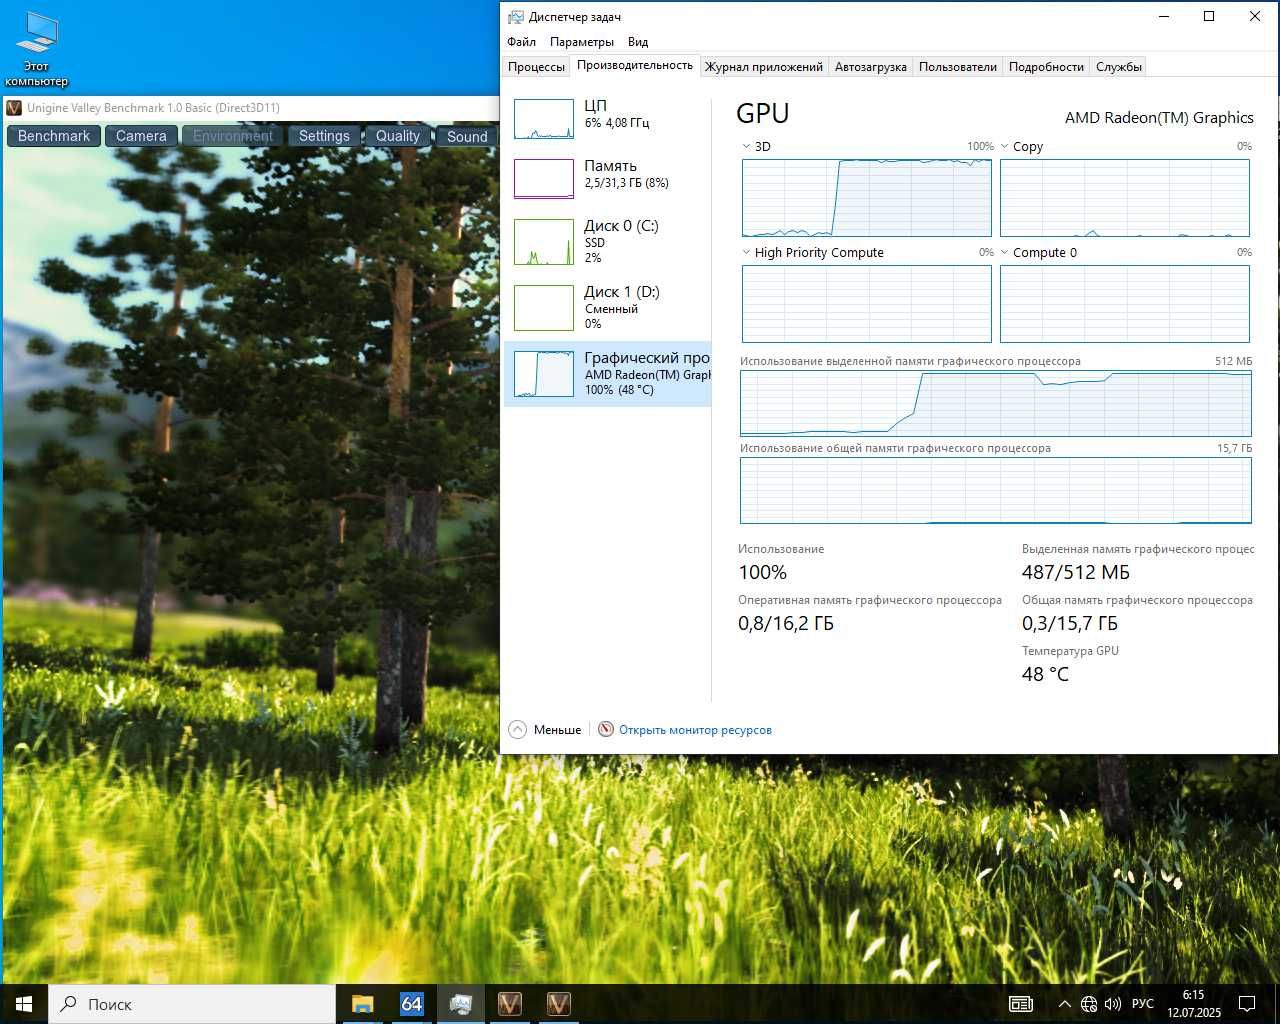Image resolution: width=1280 pixels, height=1024 pixels.
Task: Click the 0,8/16,2 ГБ GPU memory value
Action: 786,624
